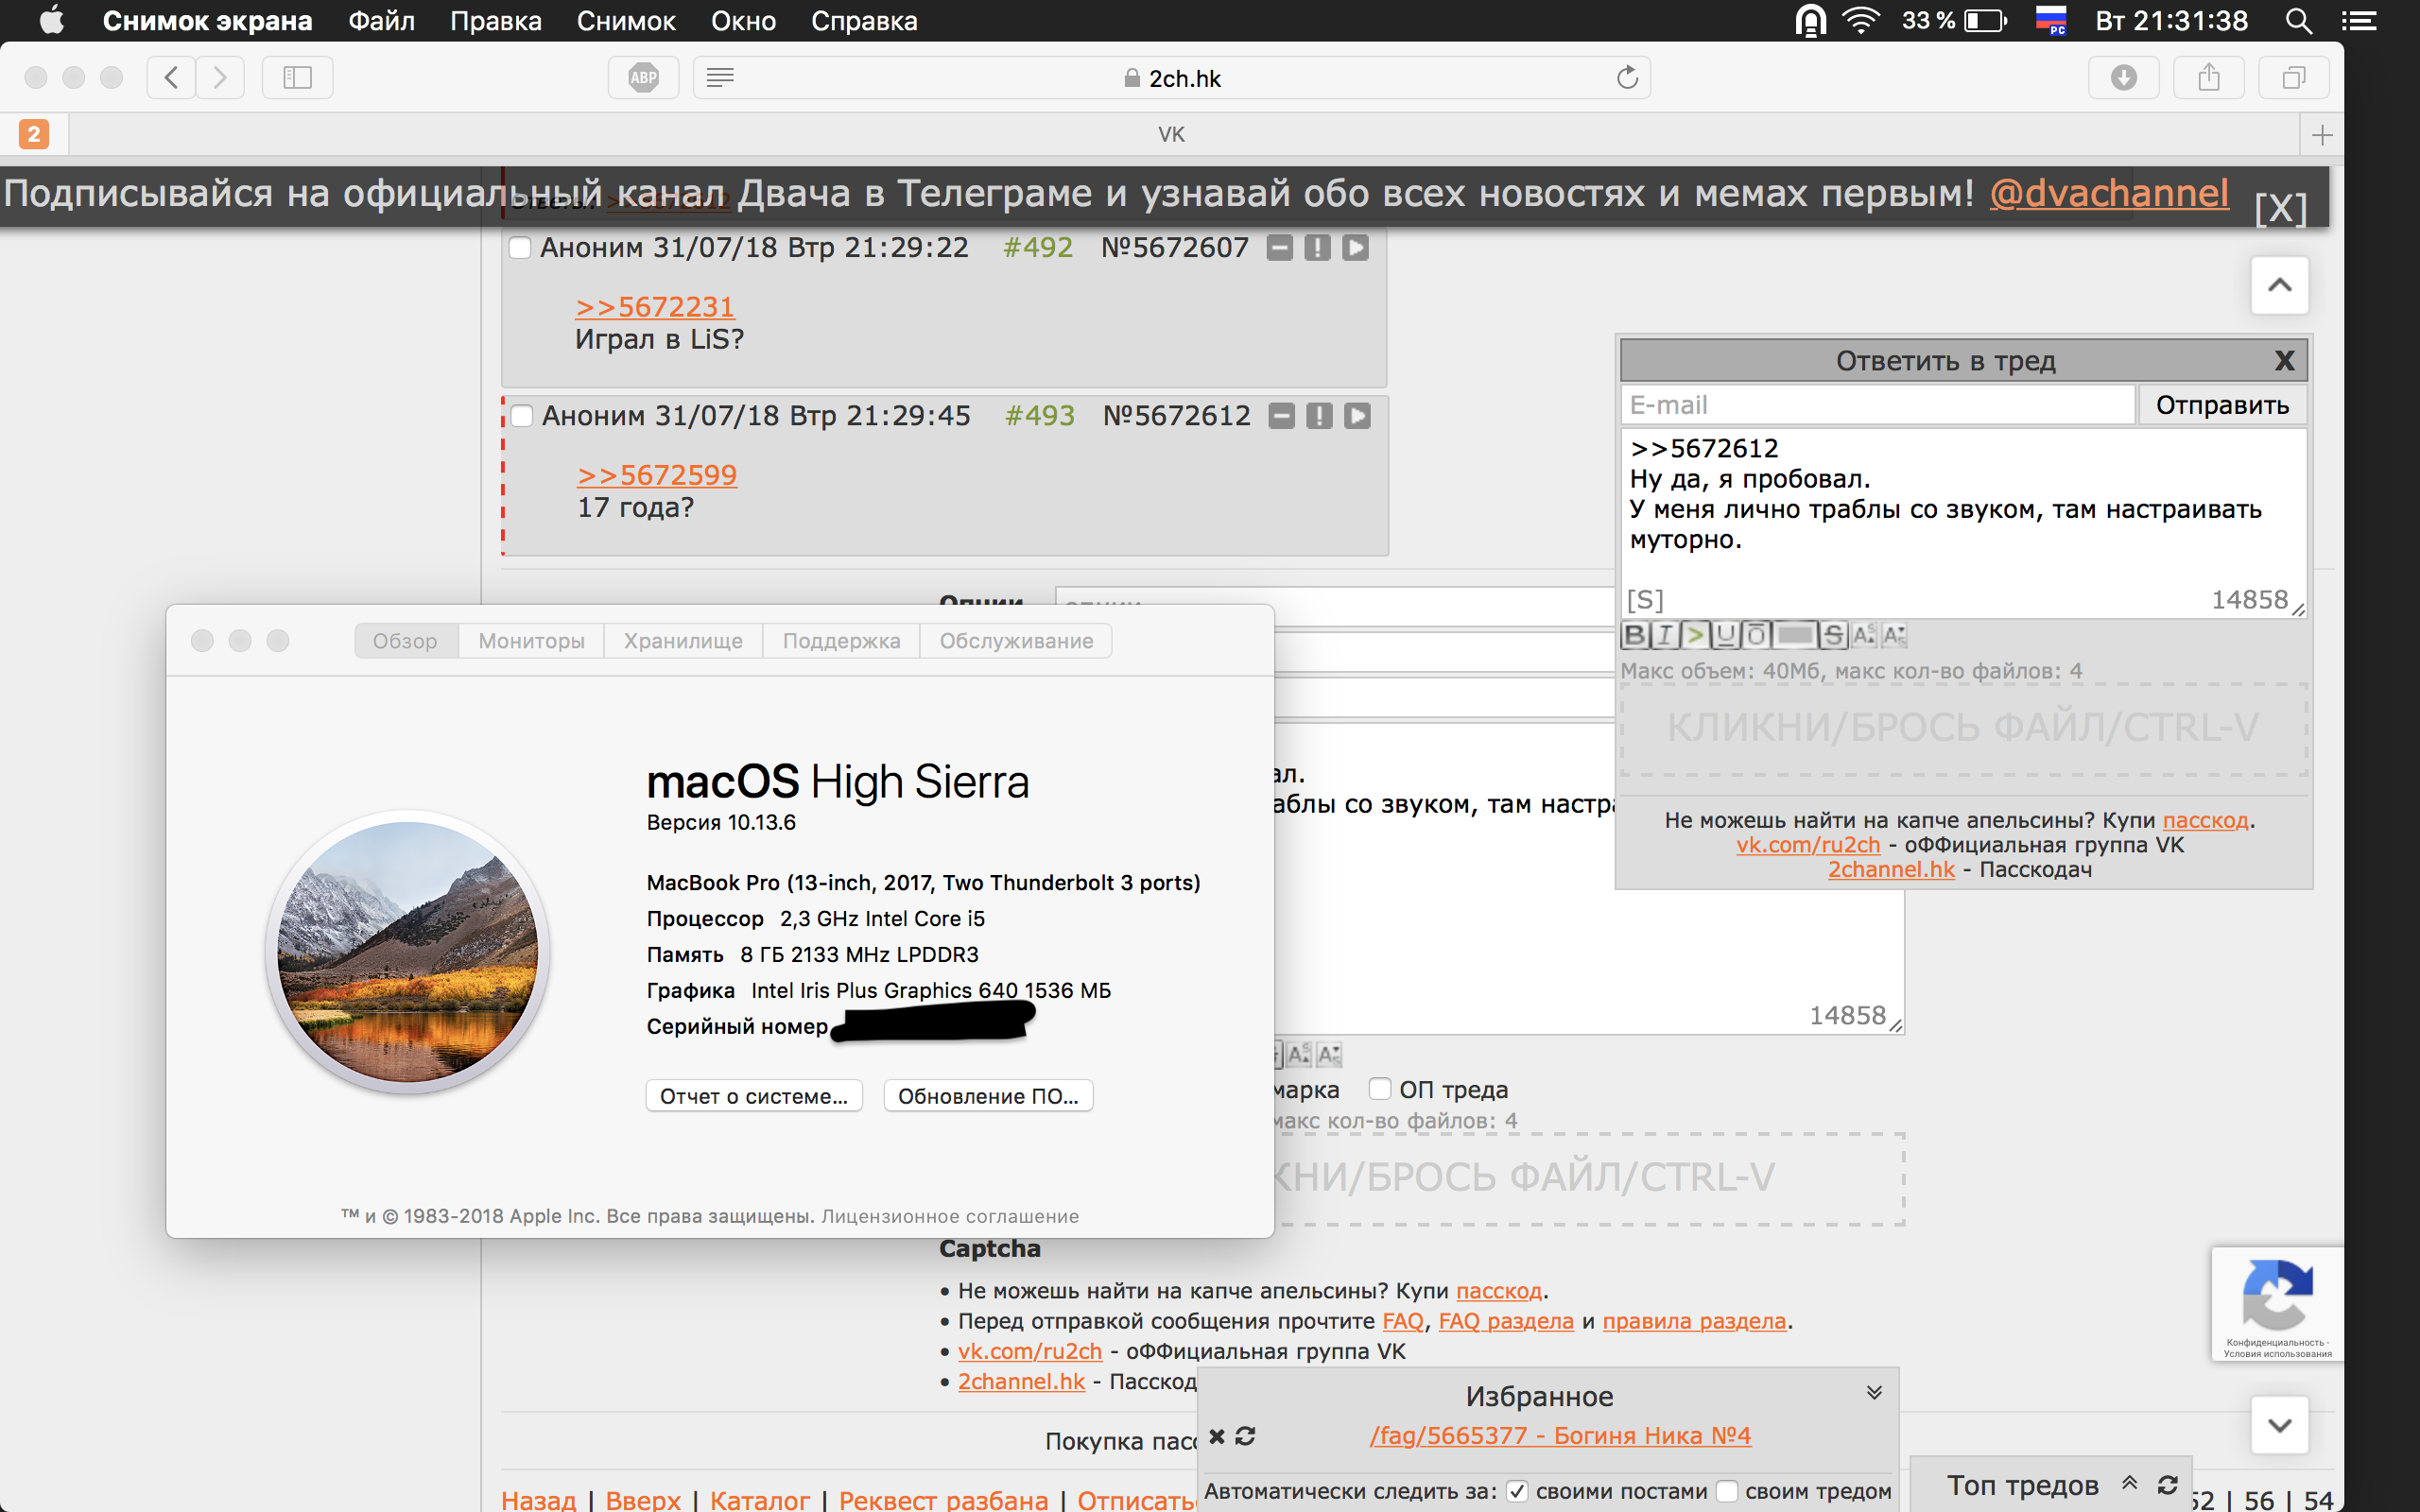
Task: Open favorite thread Богиня Ника №4
Action: coord(1560,1436)
